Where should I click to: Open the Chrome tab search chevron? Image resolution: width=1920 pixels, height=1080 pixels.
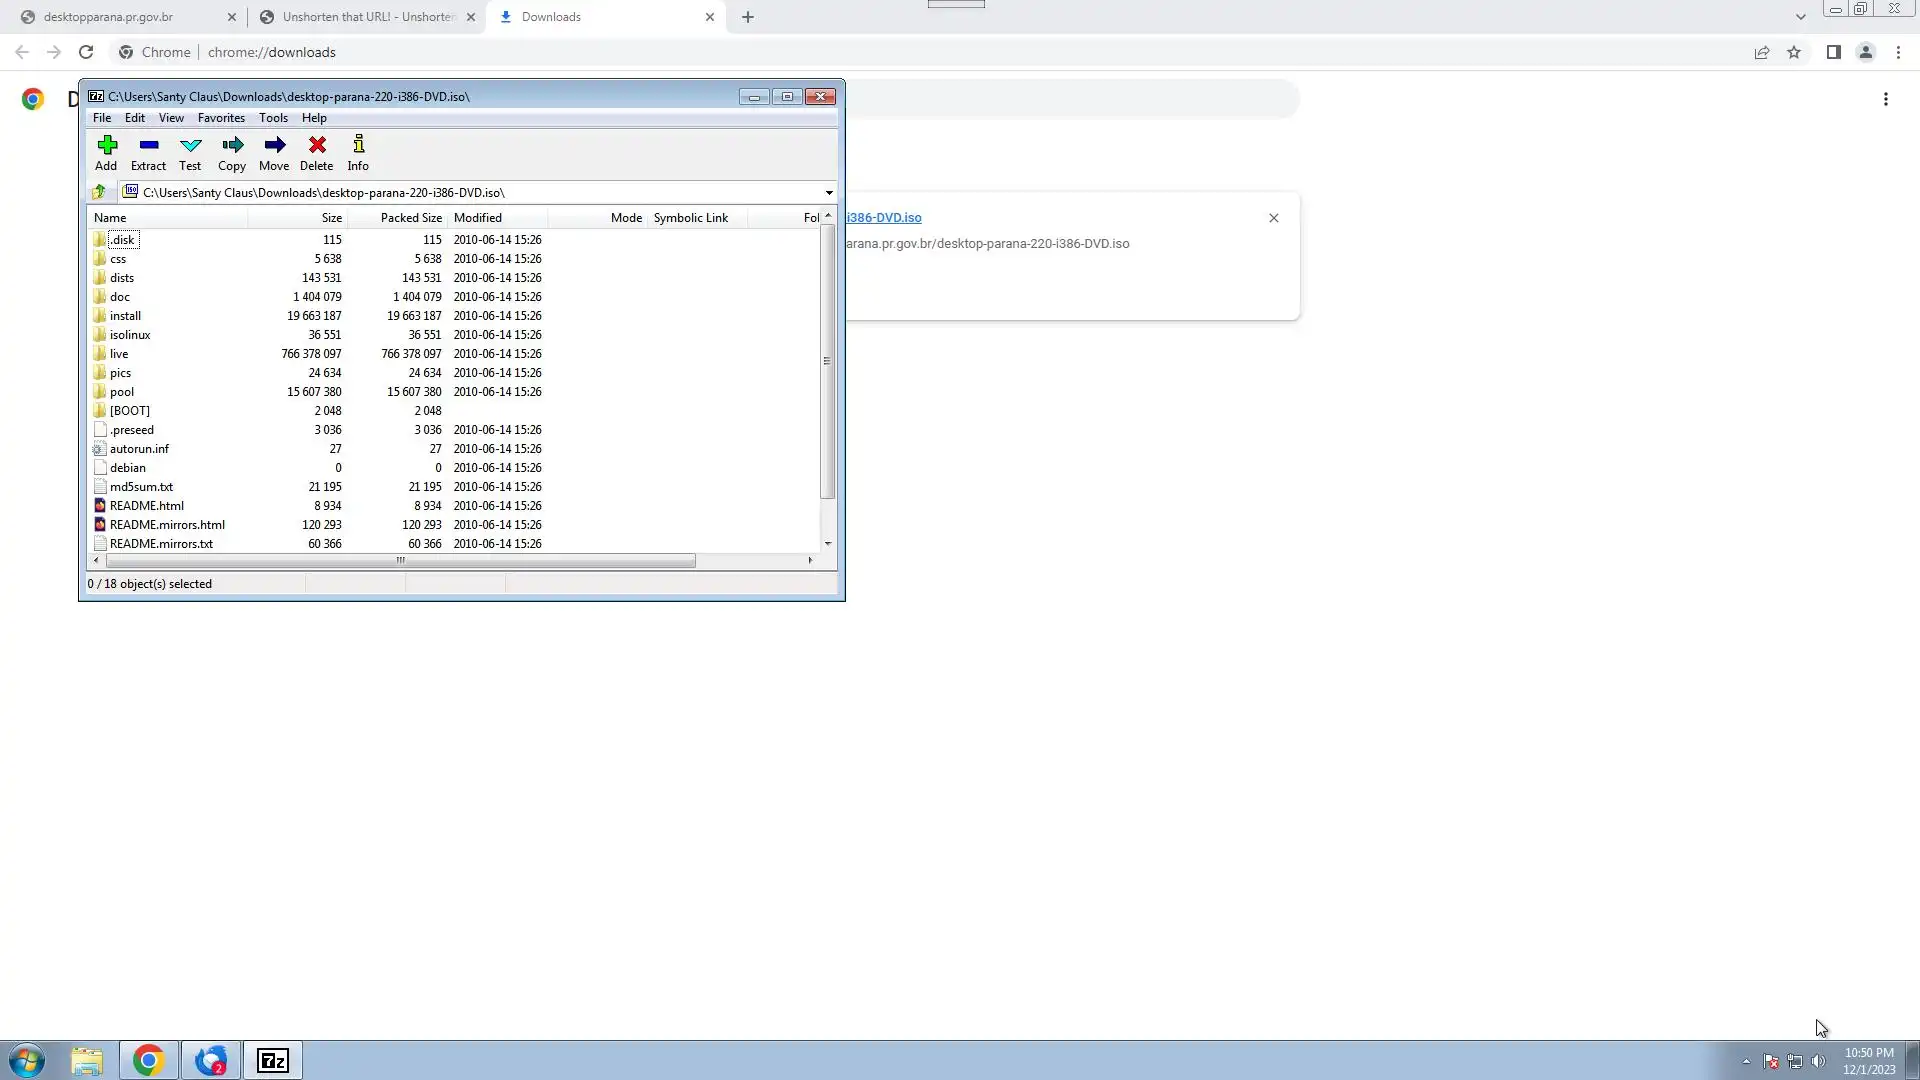tap(1800, 17)
